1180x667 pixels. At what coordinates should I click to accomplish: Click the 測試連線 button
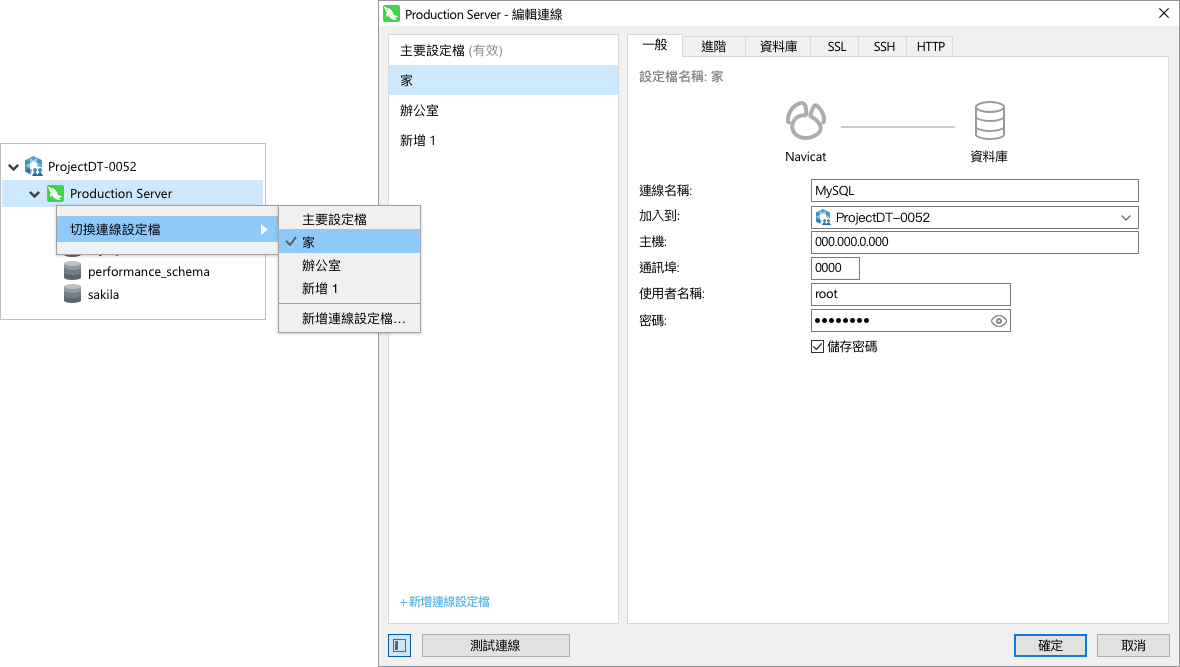495,645
